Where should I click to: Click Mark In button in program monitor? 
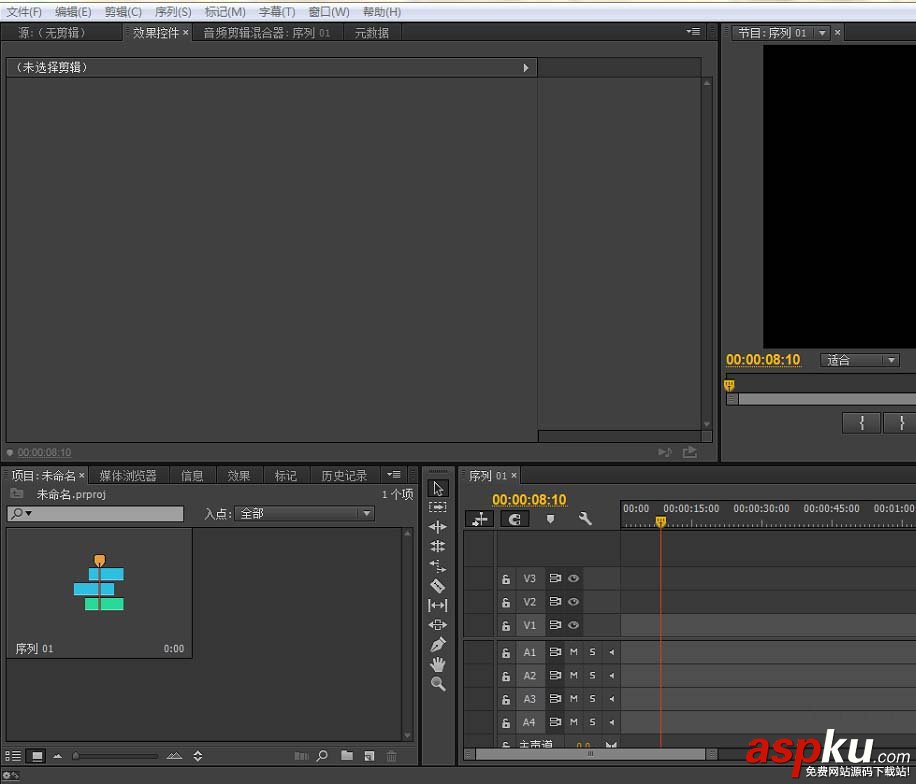point(861,422)
